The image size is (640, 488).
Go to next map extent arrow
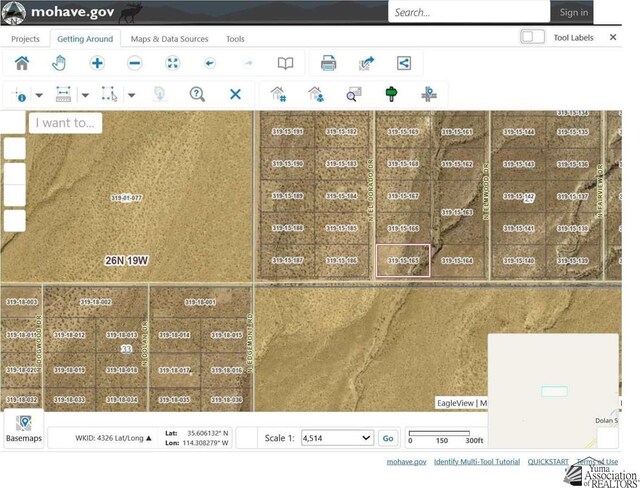point(248,63)
